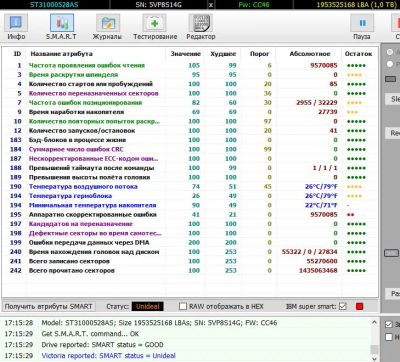Select row Дефектные секторы во время самотес...

(190, 233)
